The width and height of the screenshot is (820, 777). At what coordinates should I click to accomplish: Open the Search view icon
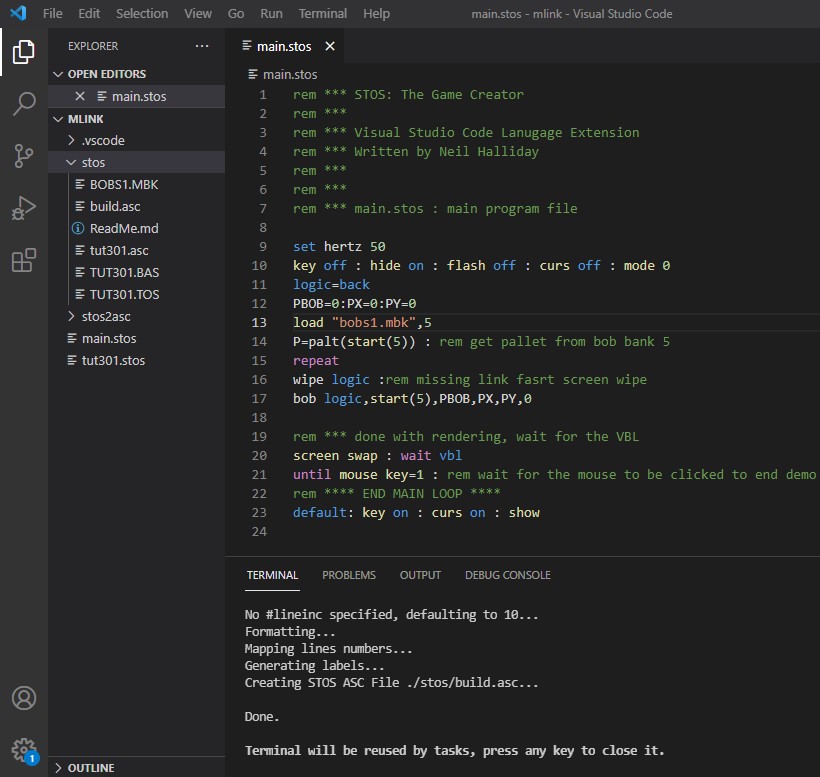(x=24, y=104)
